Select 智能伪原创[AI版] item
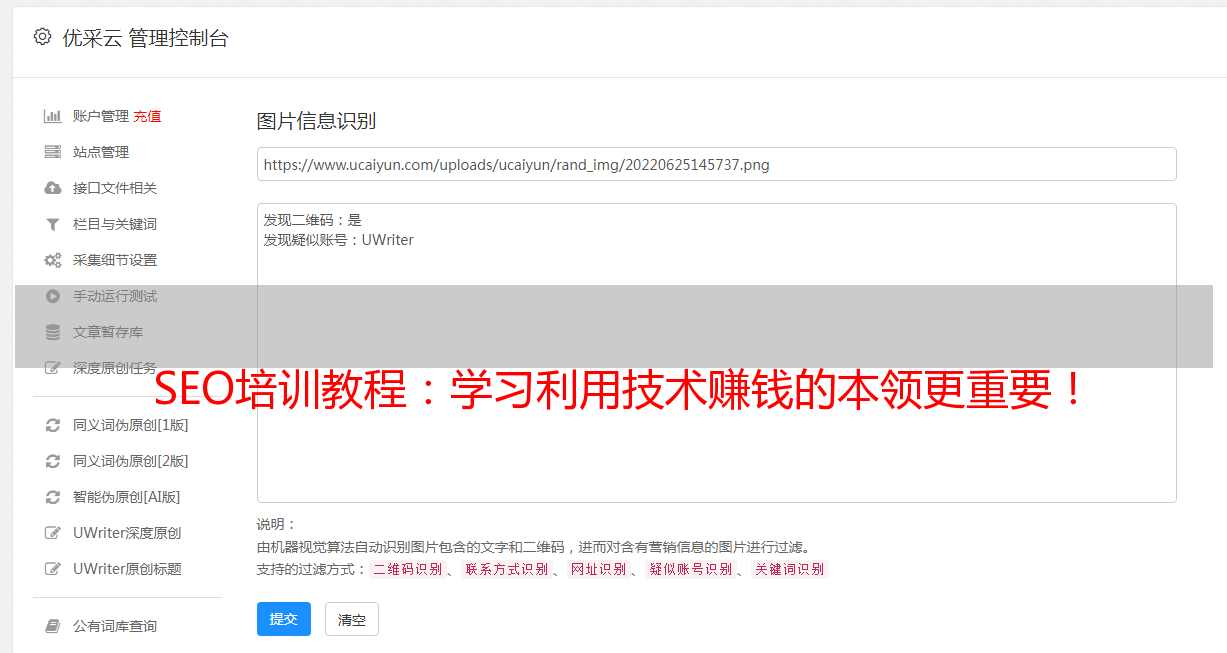Image resolution: width=1227 pixels, height=653 pixels. [x=127, y=497]
